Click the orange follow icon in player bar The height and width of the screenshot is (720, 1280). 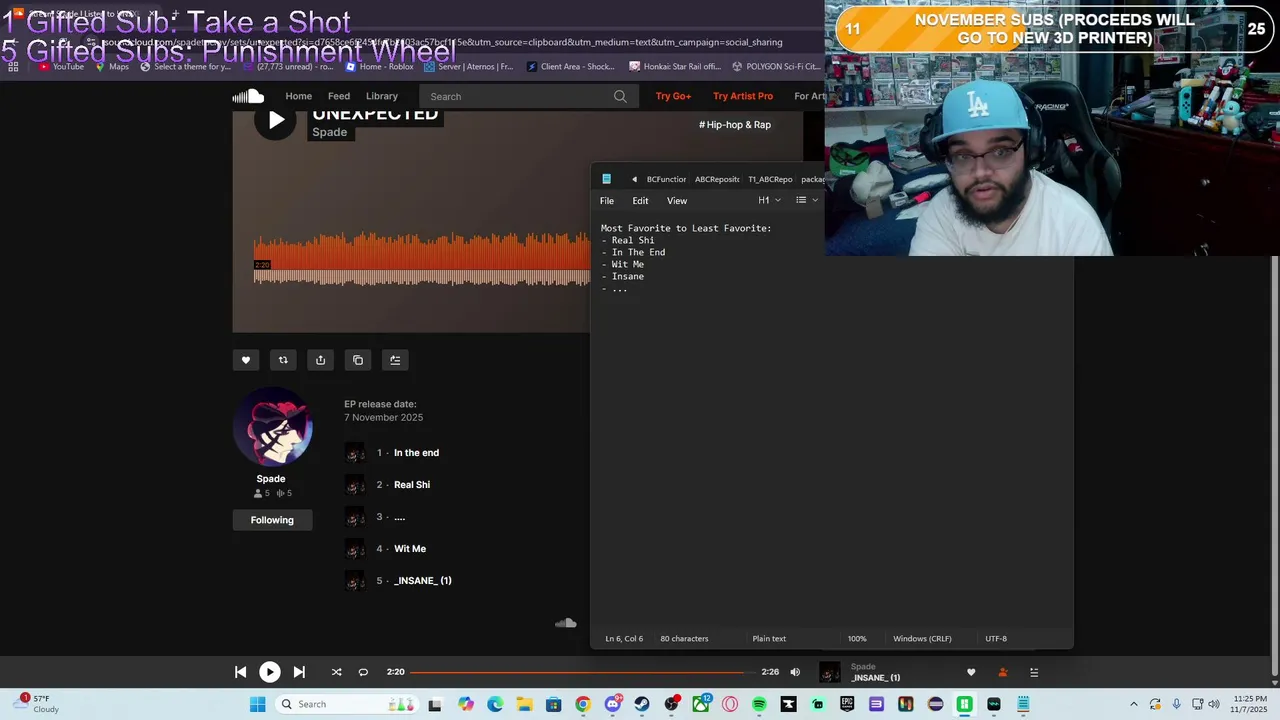tap(1003, 672)
